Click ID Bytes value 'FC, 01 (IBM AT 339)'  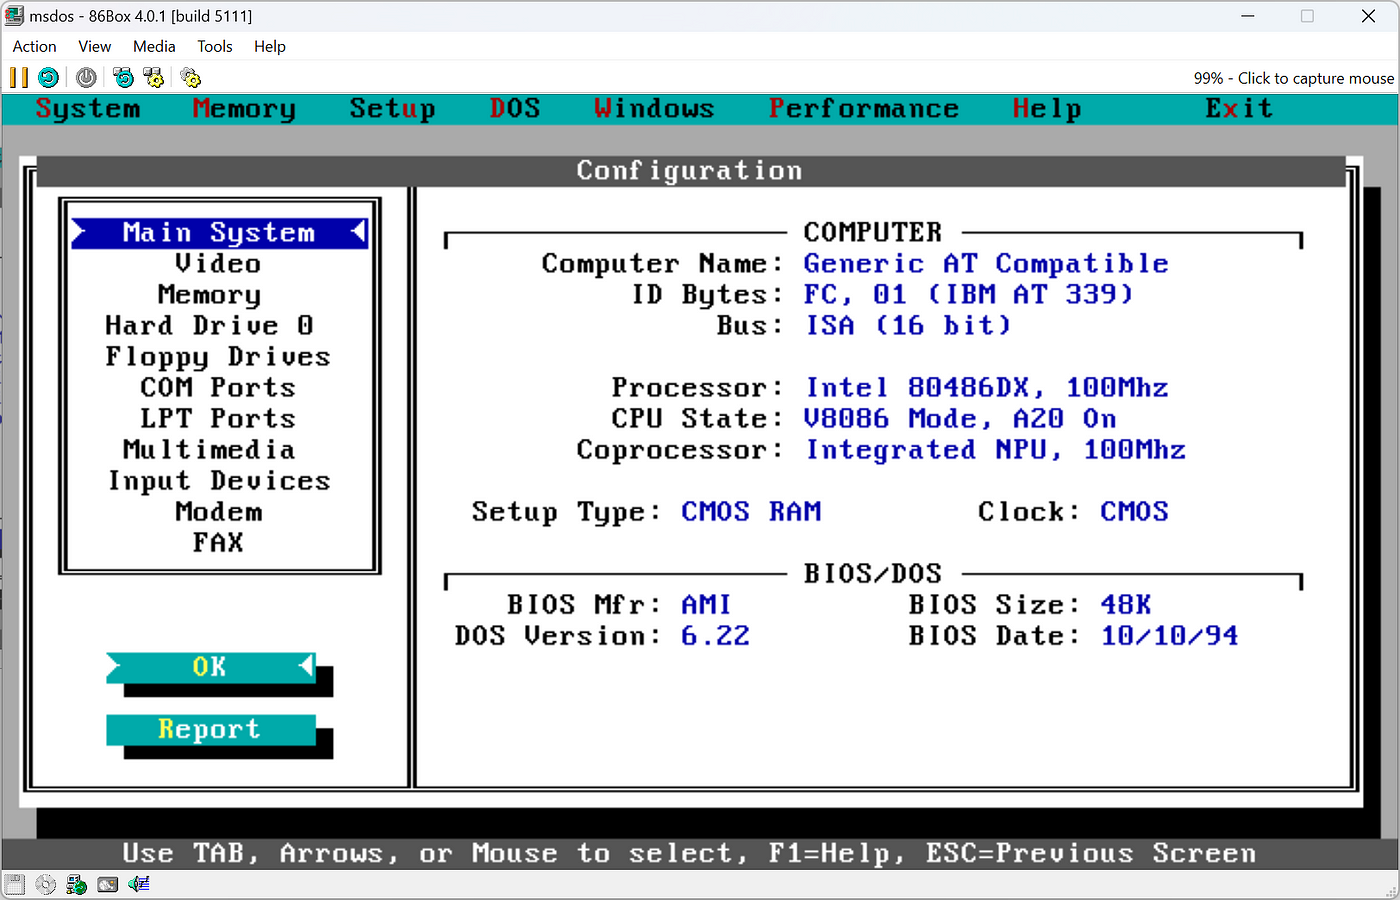[968, 294]
